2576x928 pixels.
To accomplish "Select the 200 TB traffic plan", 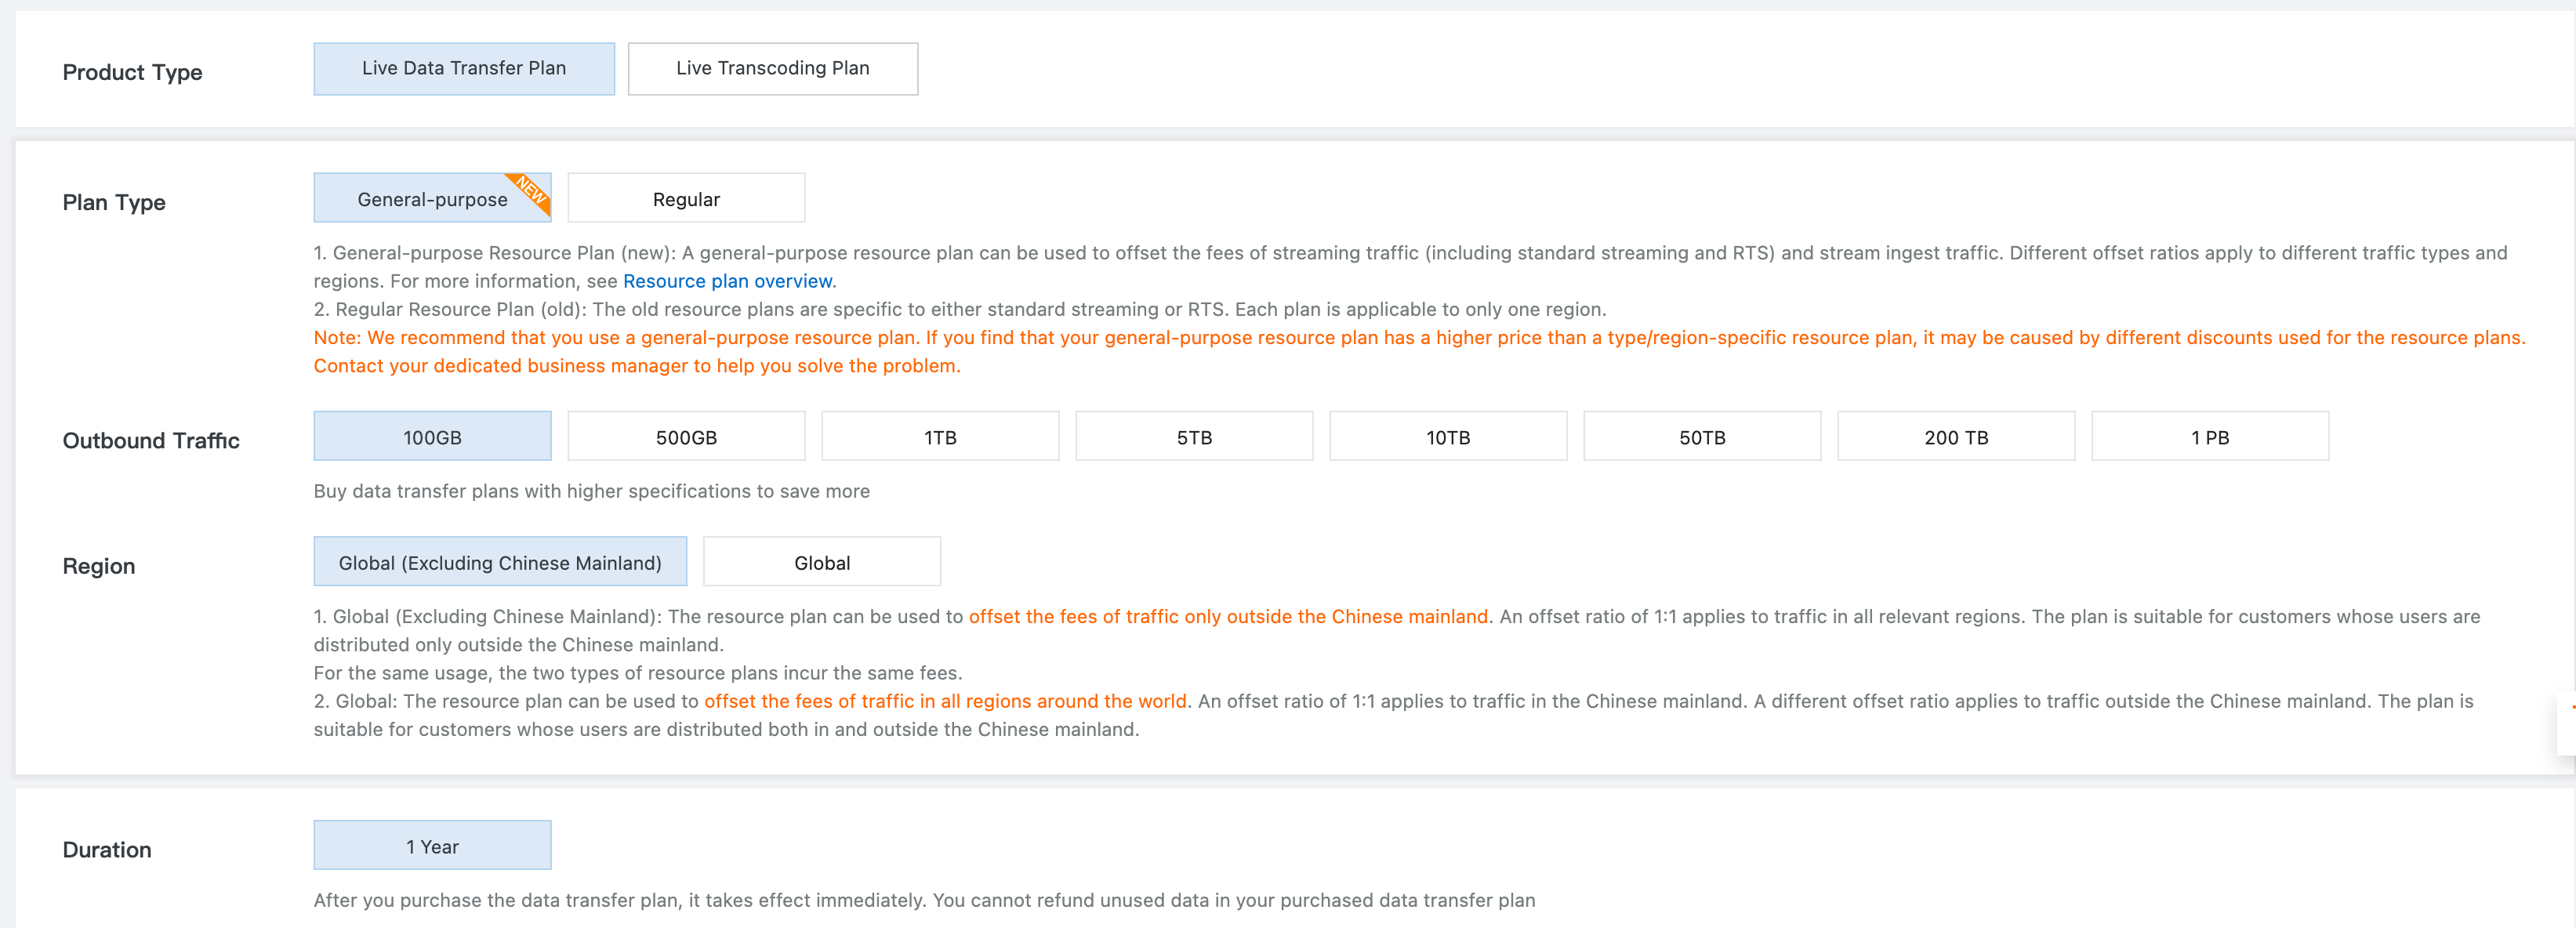I will [x=1956, y=437].
